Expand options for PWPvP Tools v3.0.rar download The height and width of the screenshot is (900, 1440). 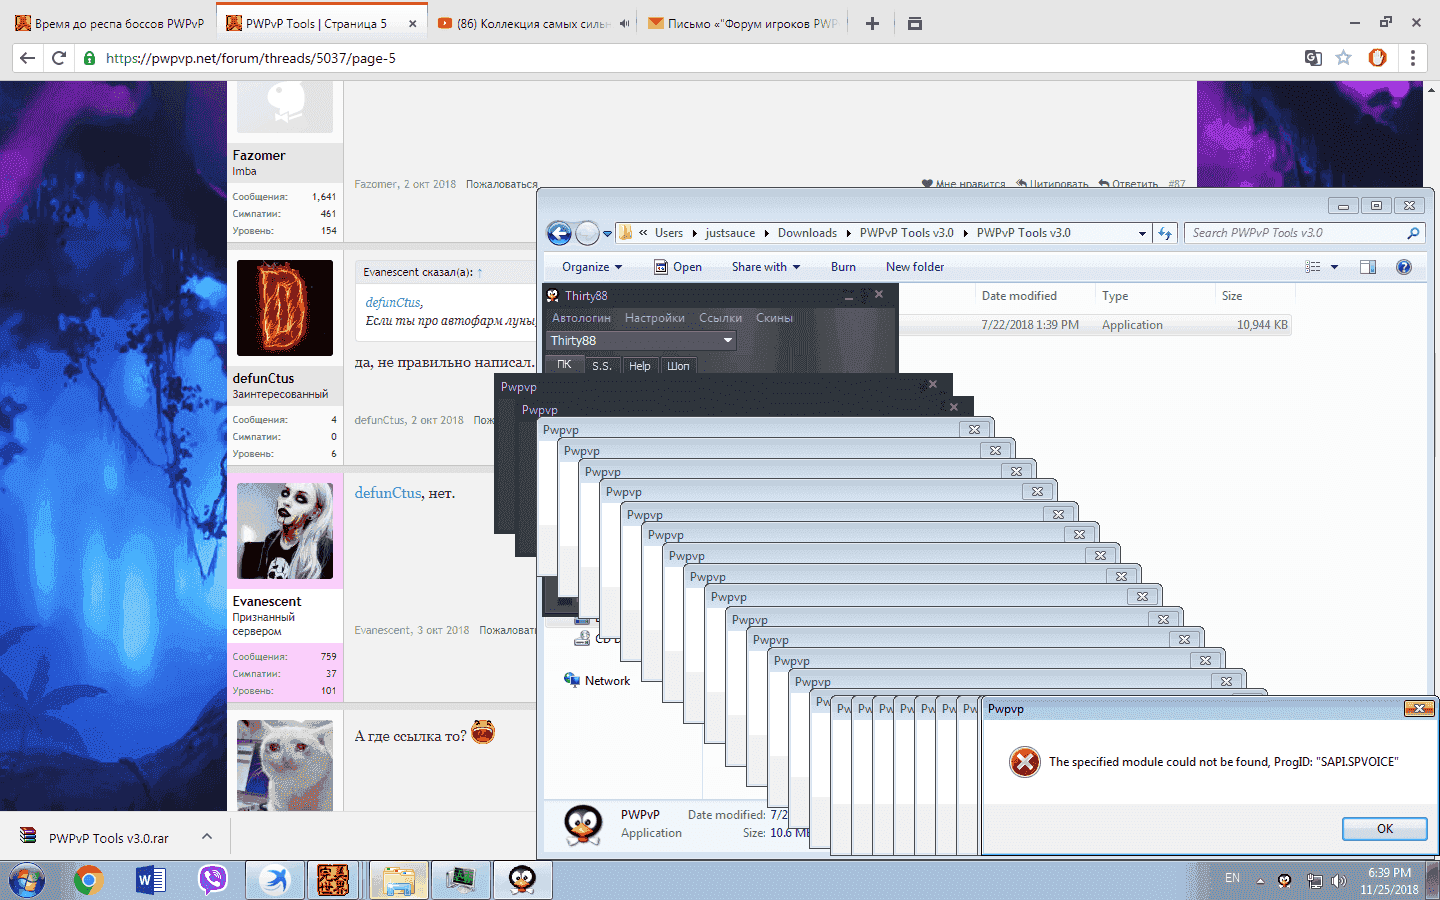(207, 837)
